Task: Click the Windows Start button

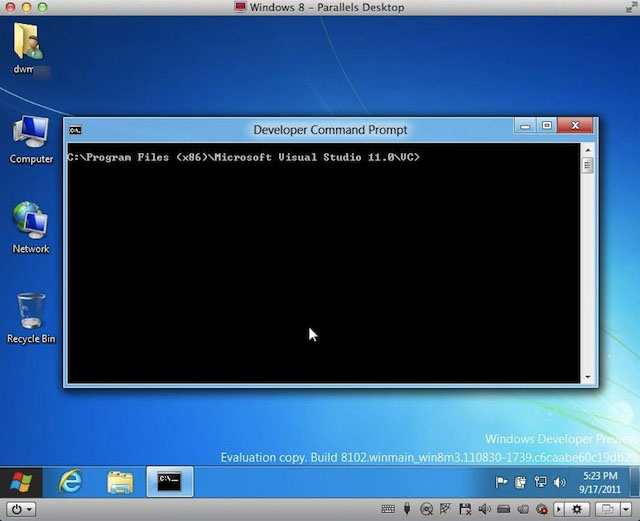Action: (x=22, y=481)
